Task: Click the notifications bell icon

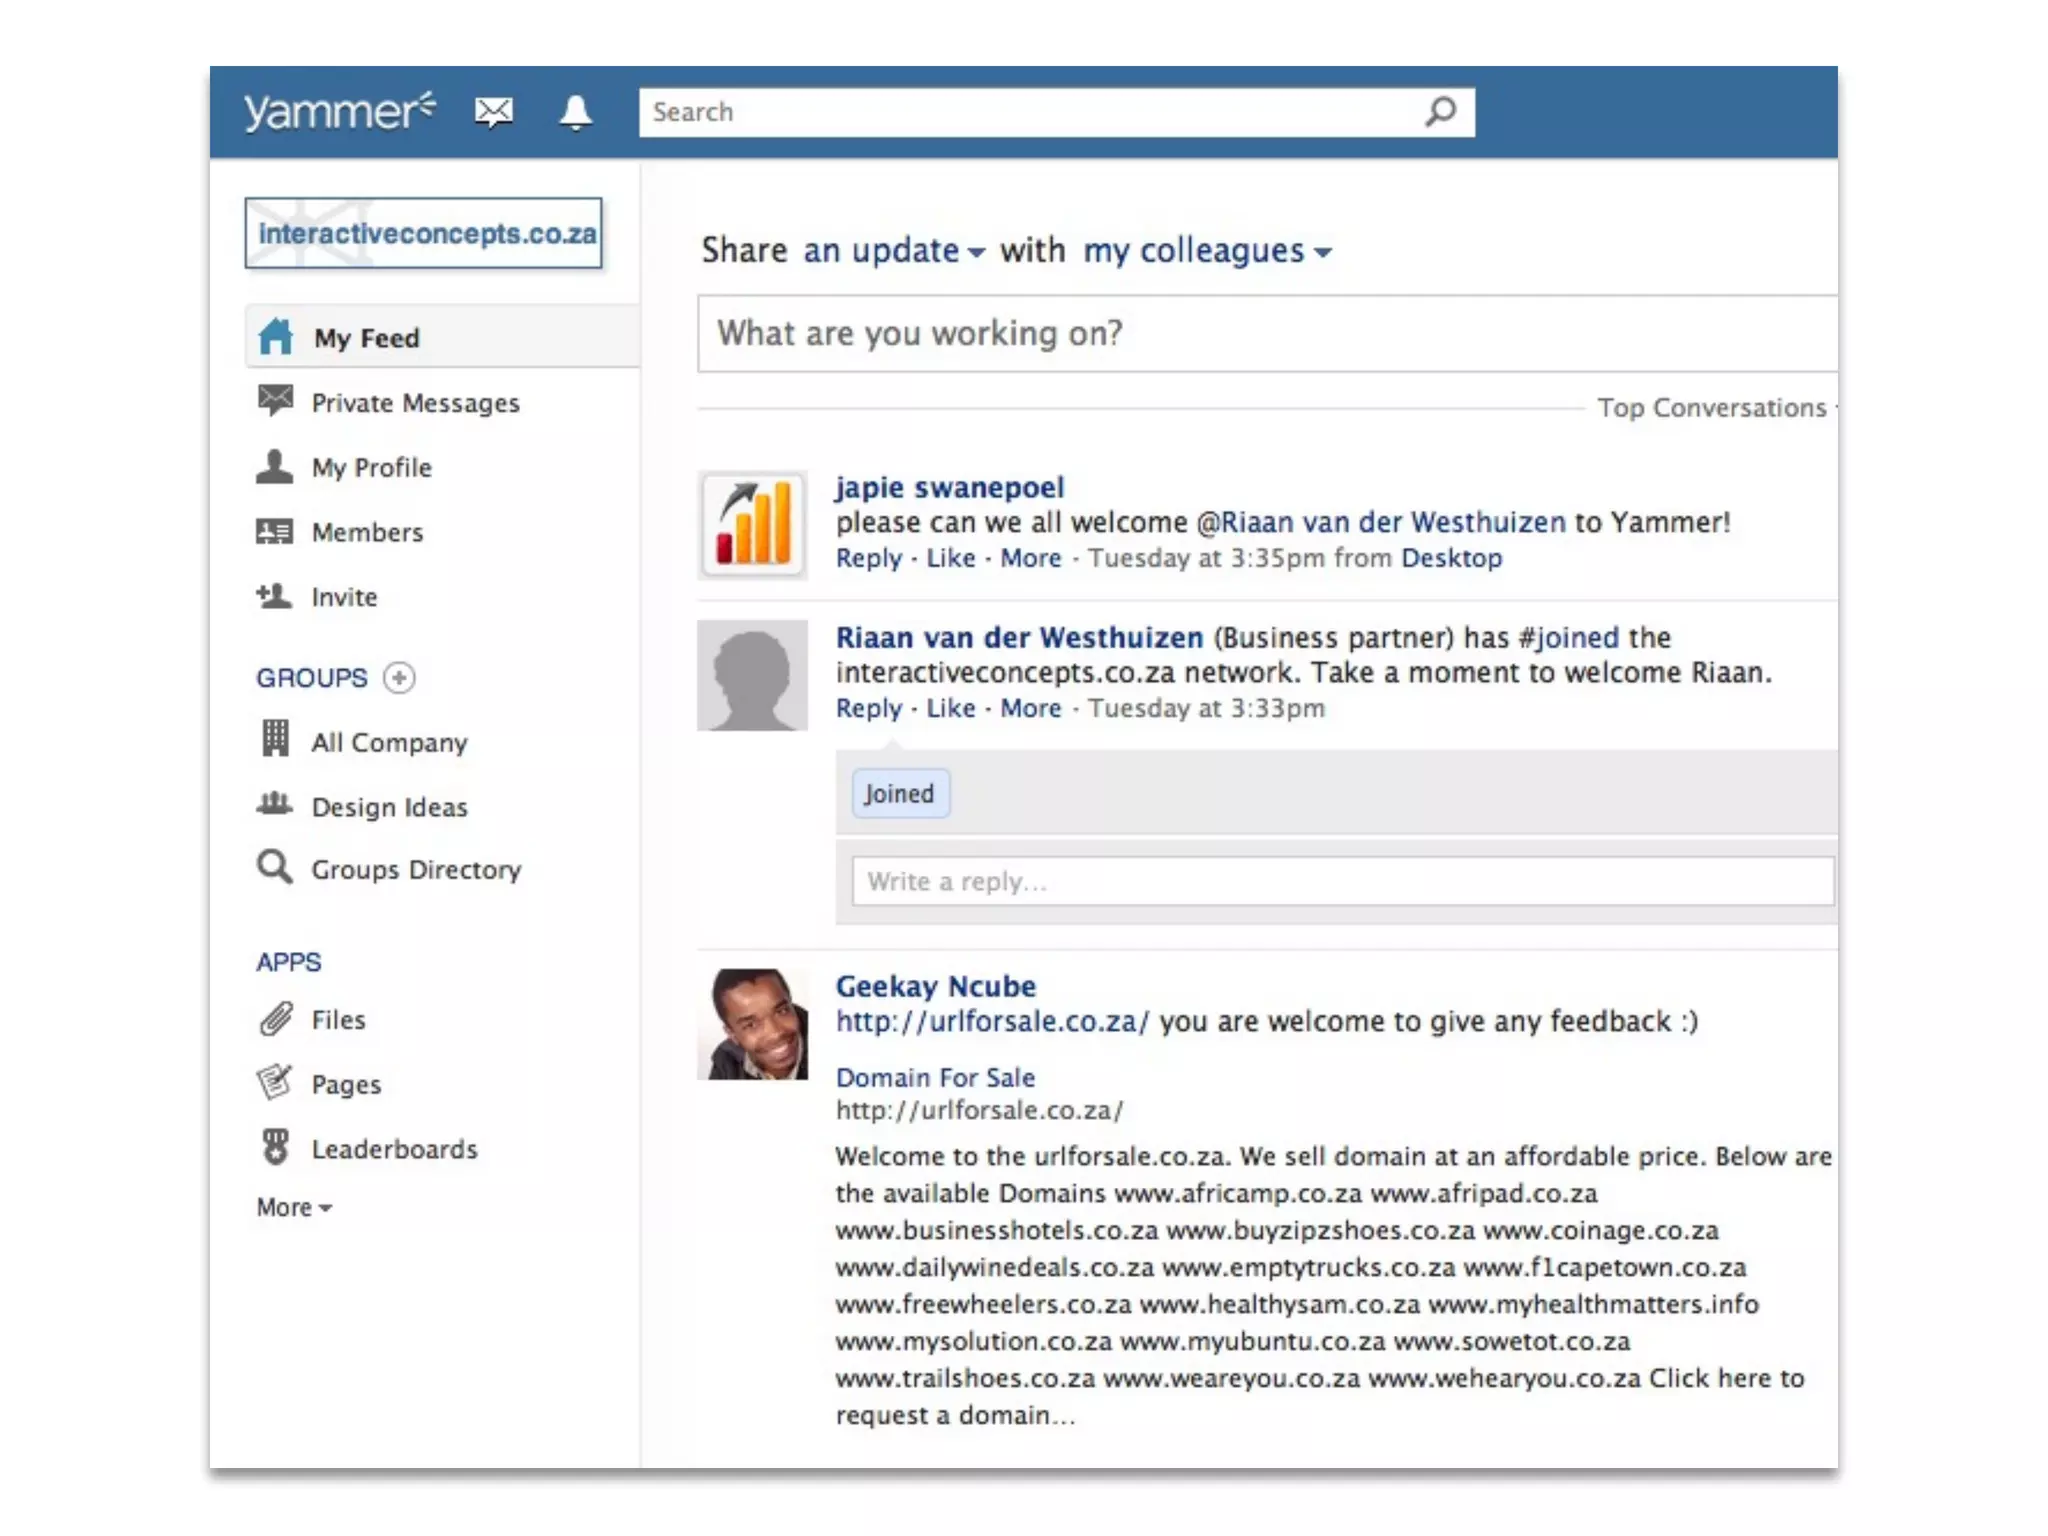Action: pyautogui.click(x=575, y=111)
